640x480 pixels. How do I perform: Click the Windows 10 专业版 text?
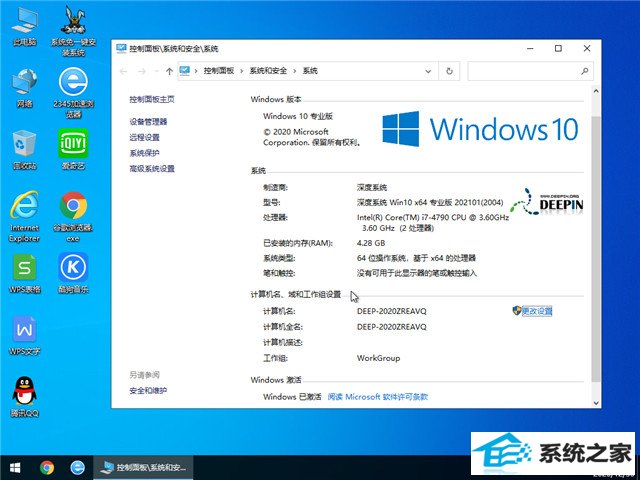(x=298, y=116)
